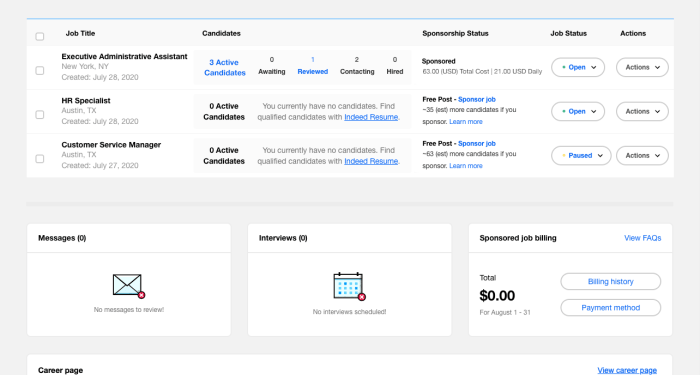Click the envelope icon in Messages card
Image resolution: width=700 pixels, height=375 pixels.
point(129,286)
